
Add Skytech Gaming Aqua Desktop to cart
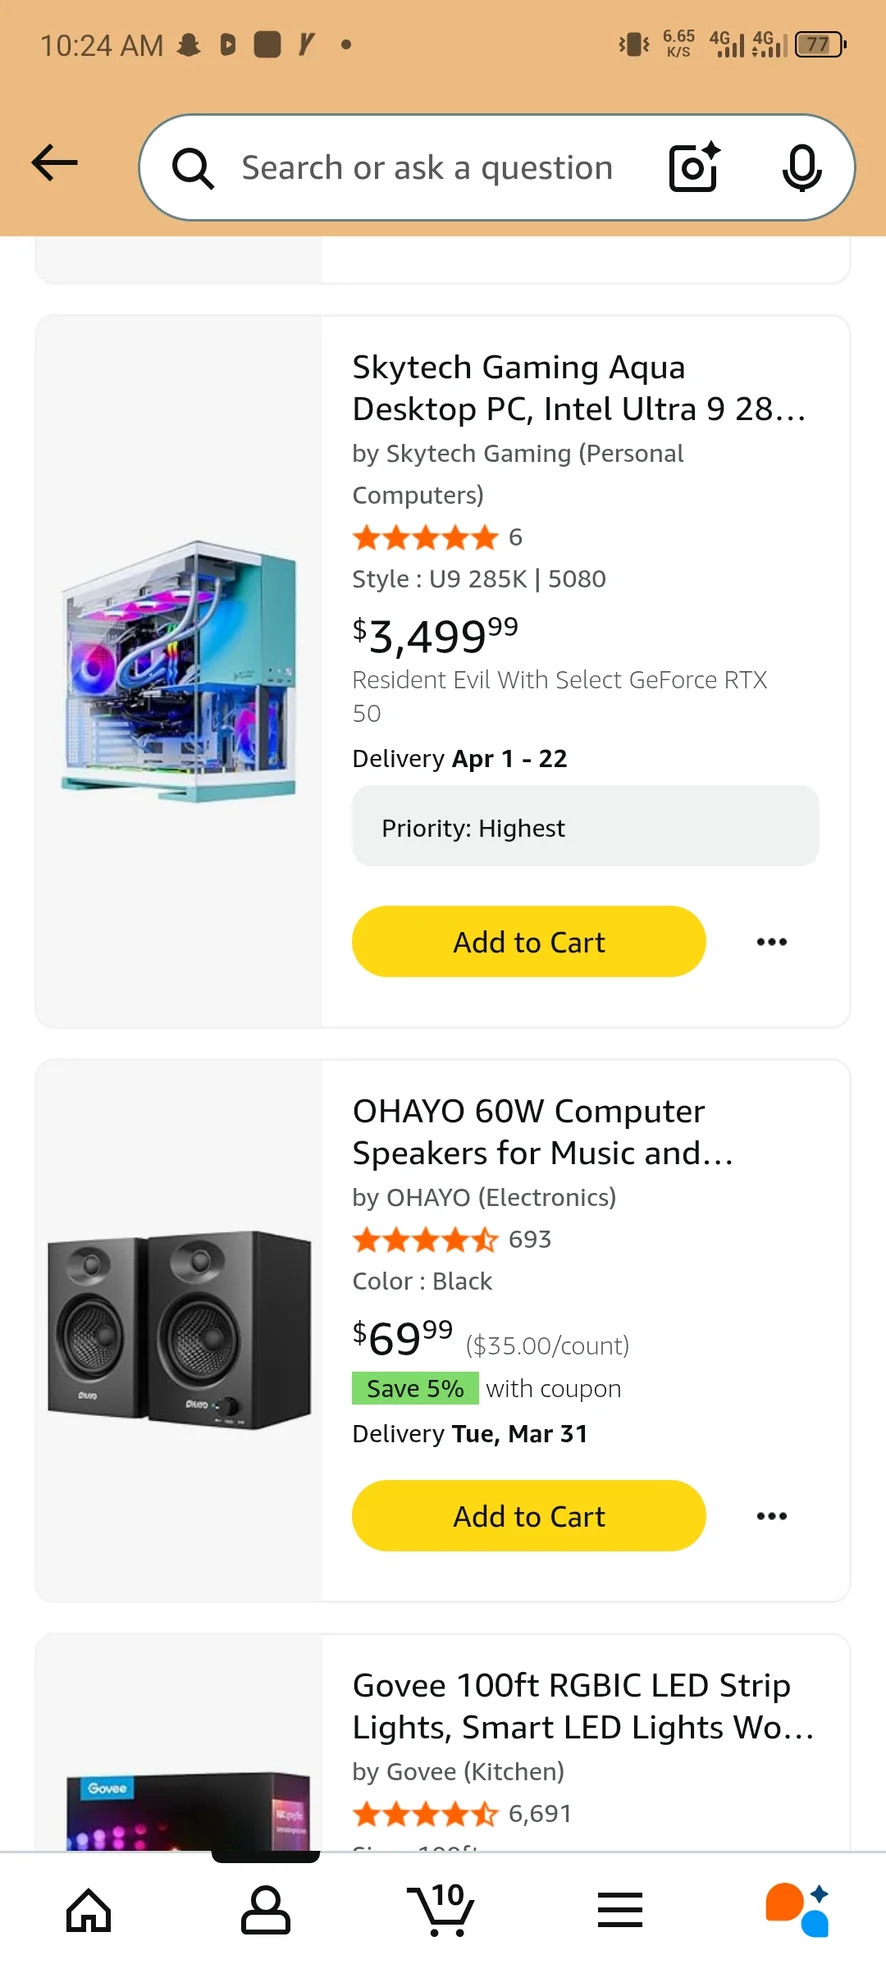(529, 942)
